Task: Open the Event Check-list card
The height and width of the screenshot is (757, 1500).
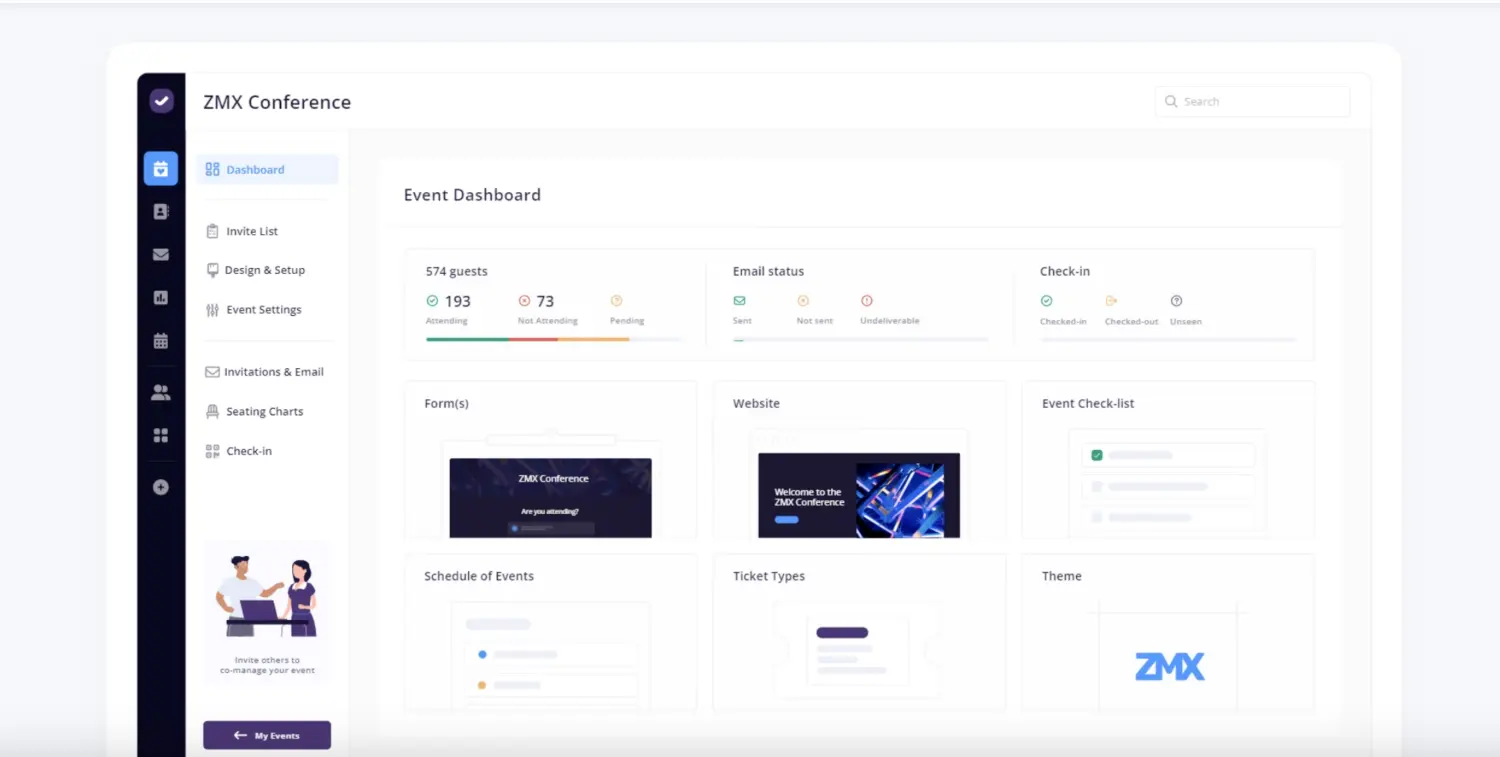Action: (1168, 460)
